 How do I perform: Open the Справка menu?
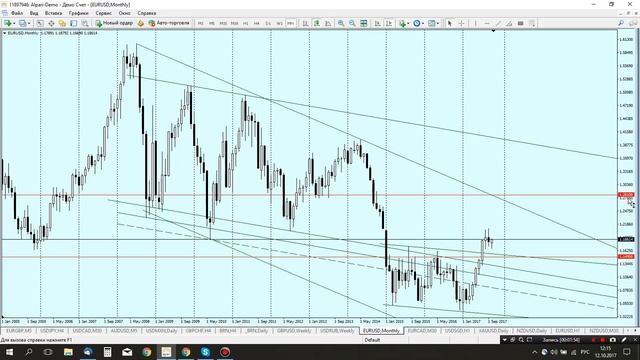(147, 13)
